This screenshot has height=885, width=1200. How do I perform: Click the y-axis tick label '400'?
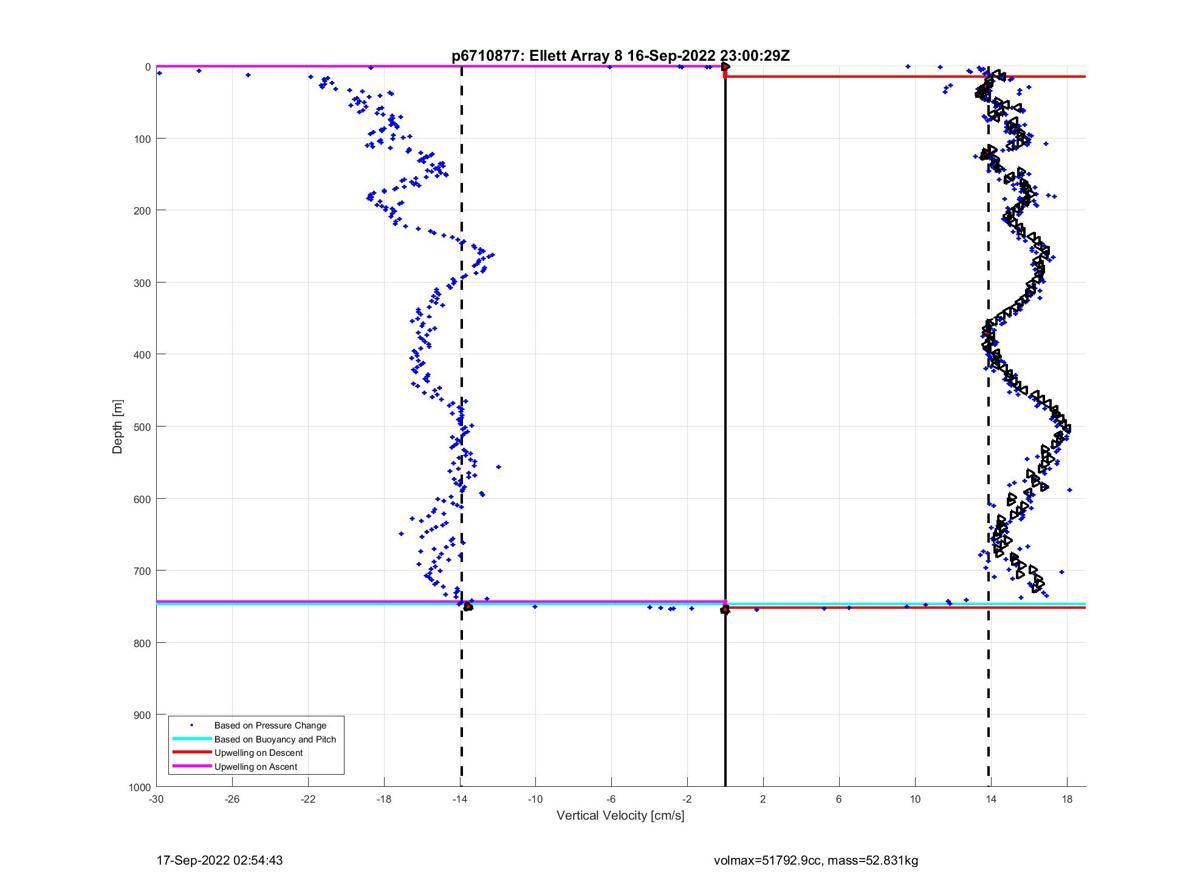click(142, 355)
